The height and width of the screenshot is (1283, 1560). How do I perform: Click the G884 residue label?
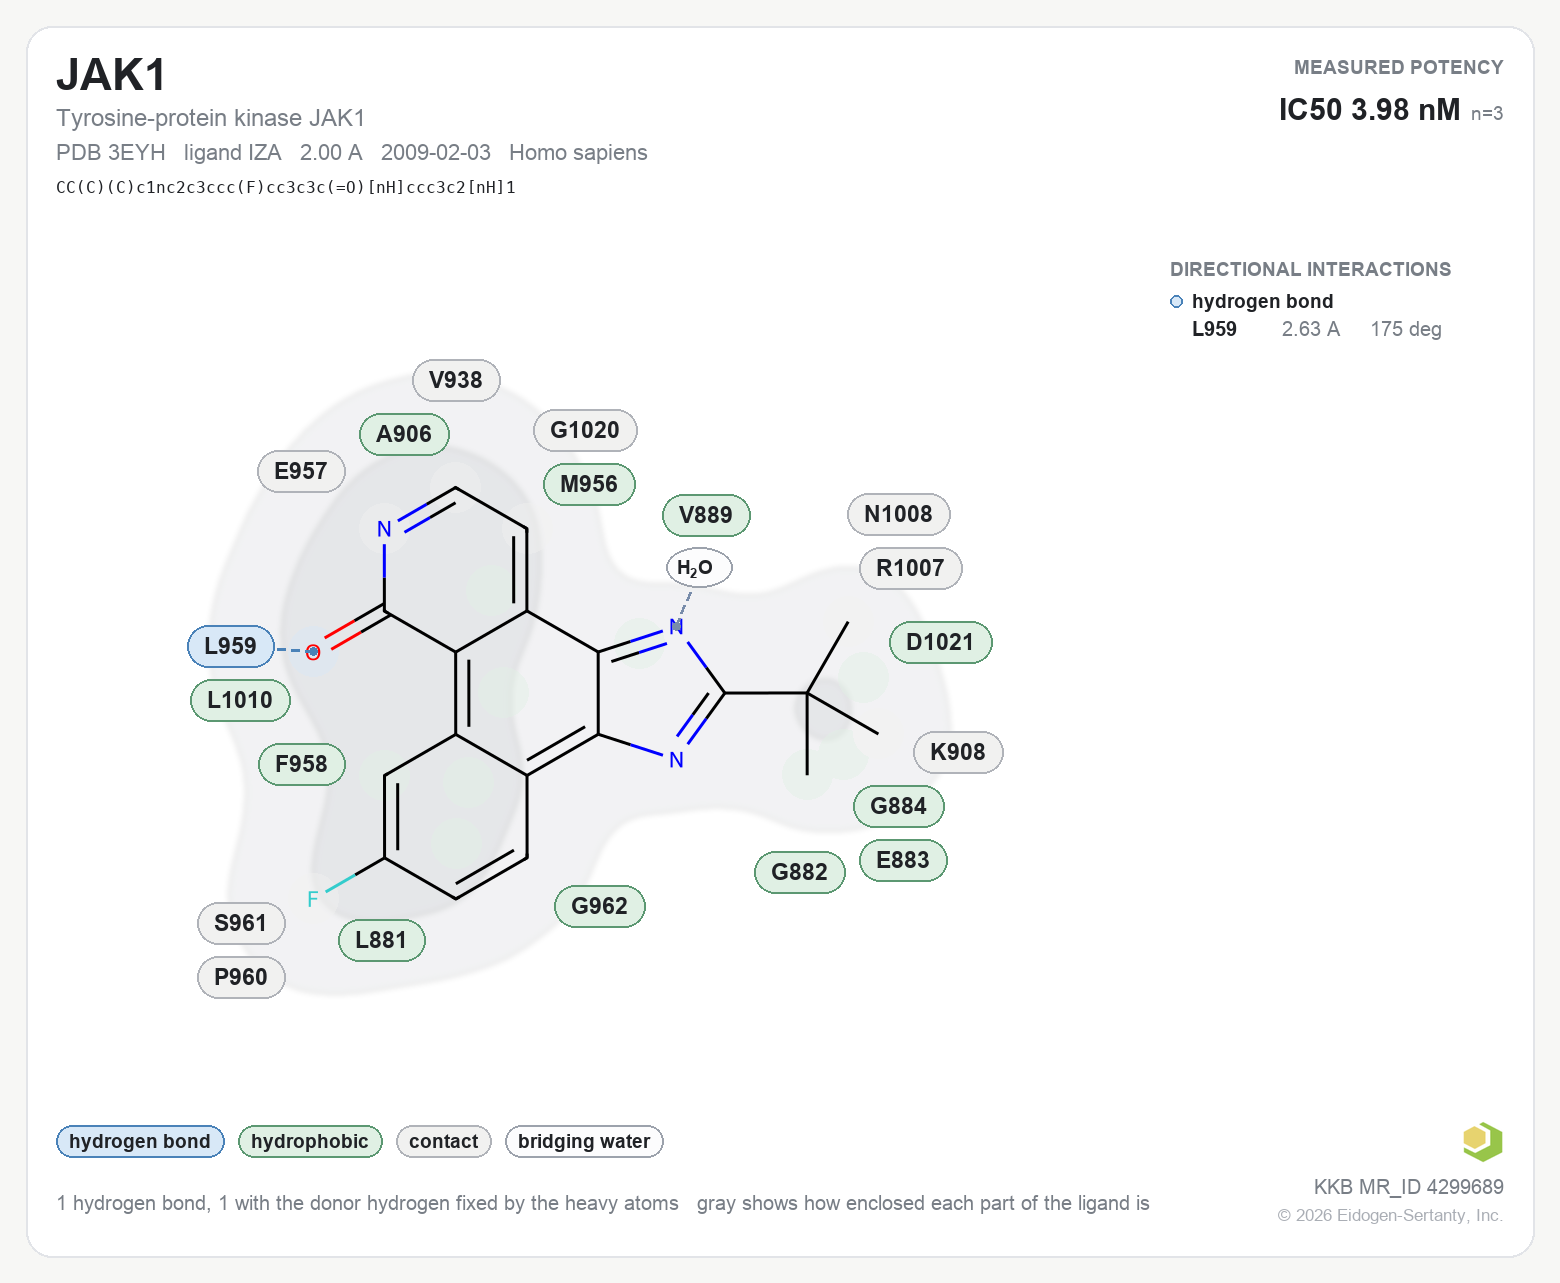[899, 806]
